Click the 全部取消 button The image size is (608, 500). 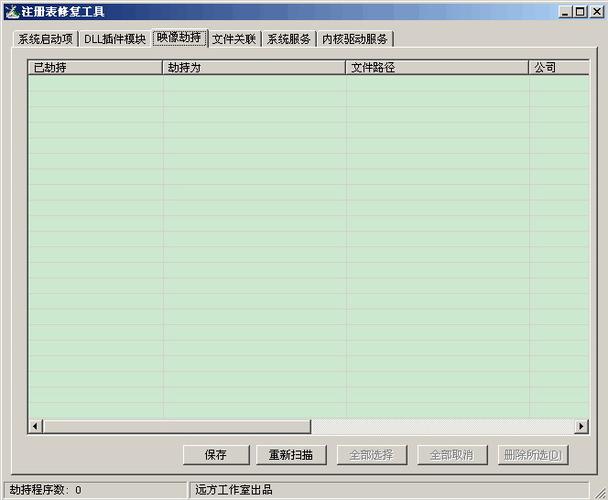coord(452,455)
